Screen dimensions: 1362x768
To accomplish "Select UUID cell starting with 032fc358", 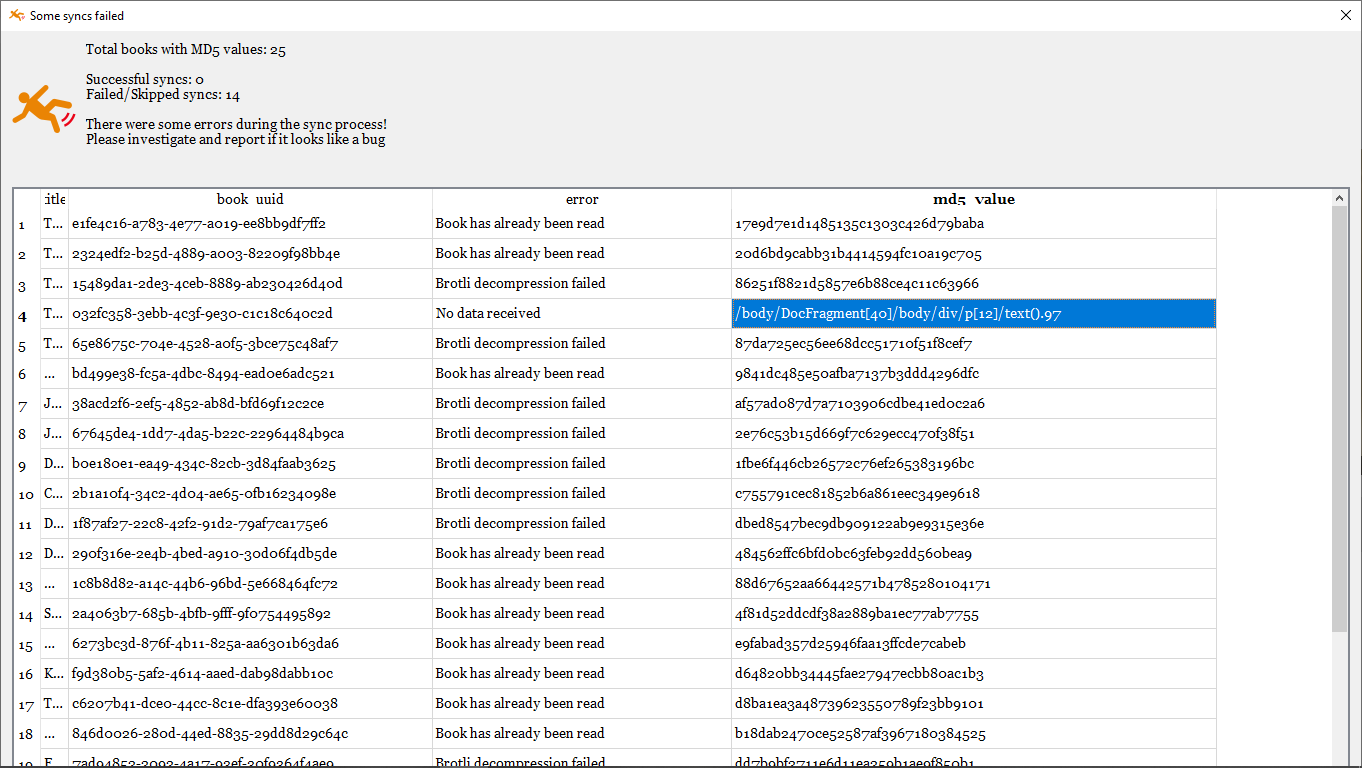I will point(250,314).
